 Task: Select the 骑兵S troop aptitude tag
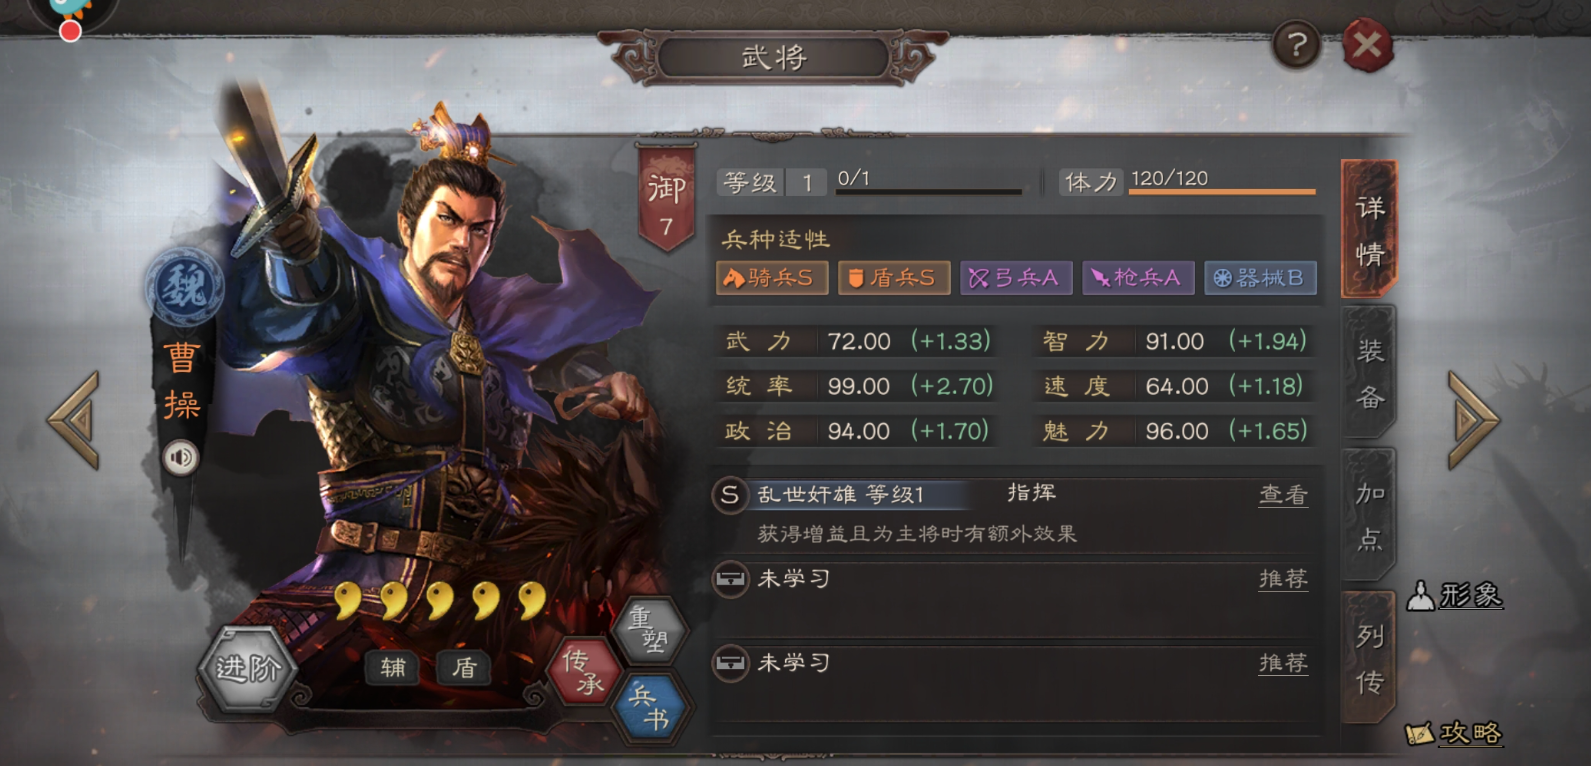tap(771, 277)
